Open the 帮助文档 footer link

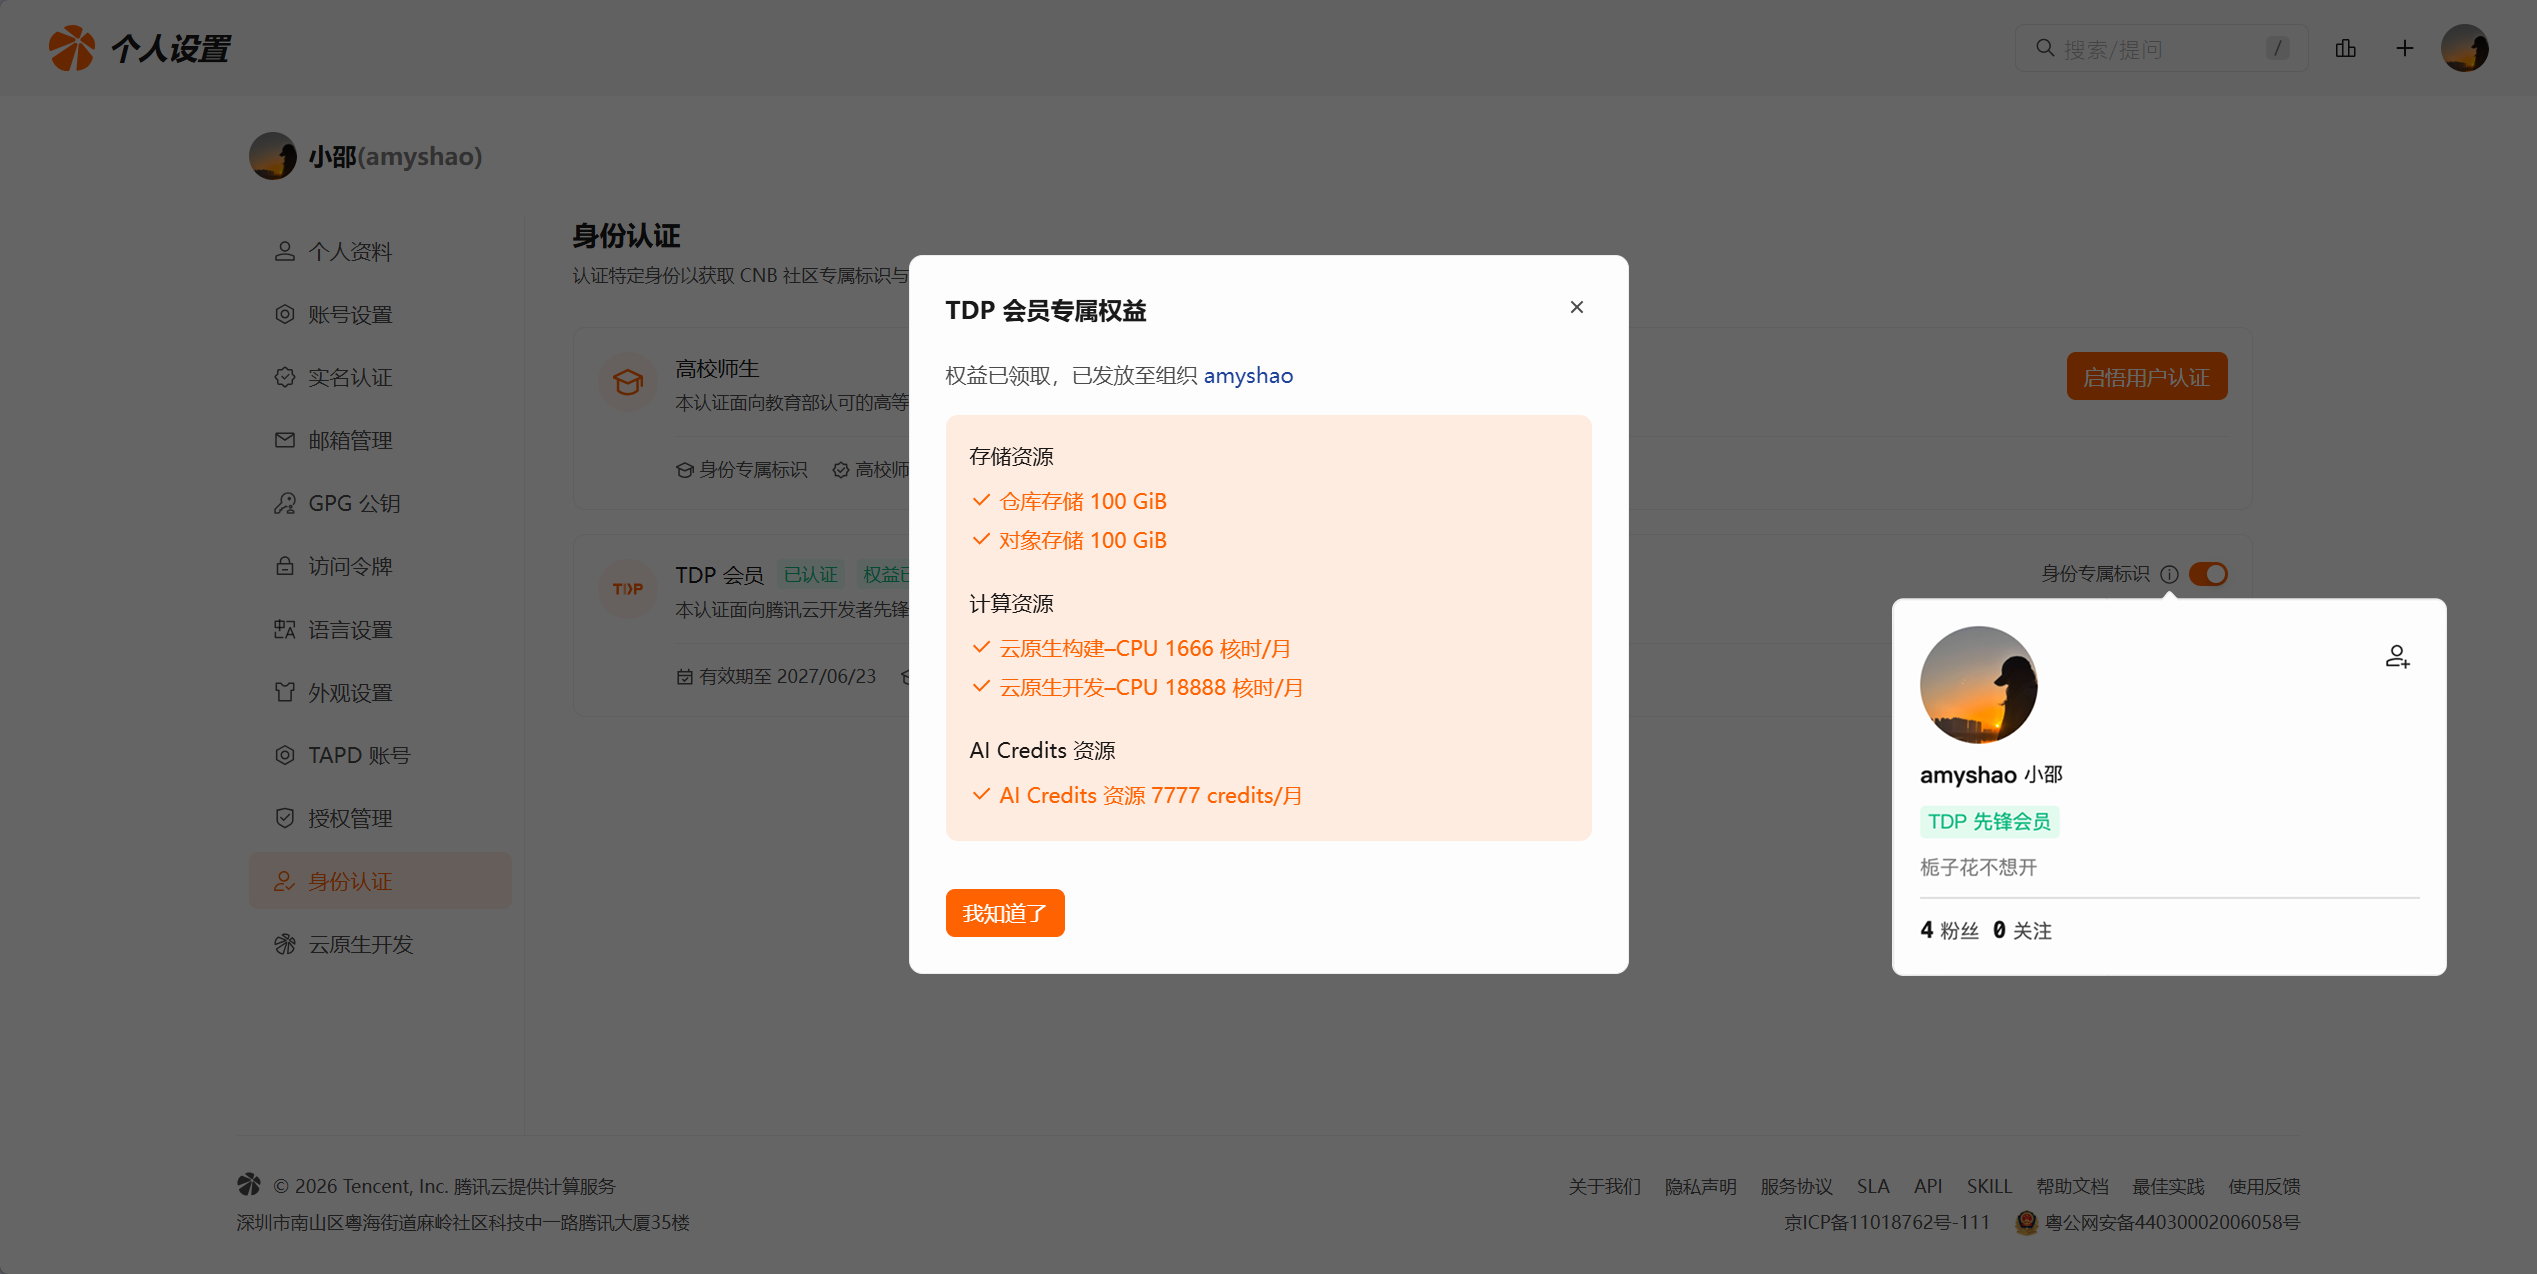pyautogui.click(x=2072, y=1186)
